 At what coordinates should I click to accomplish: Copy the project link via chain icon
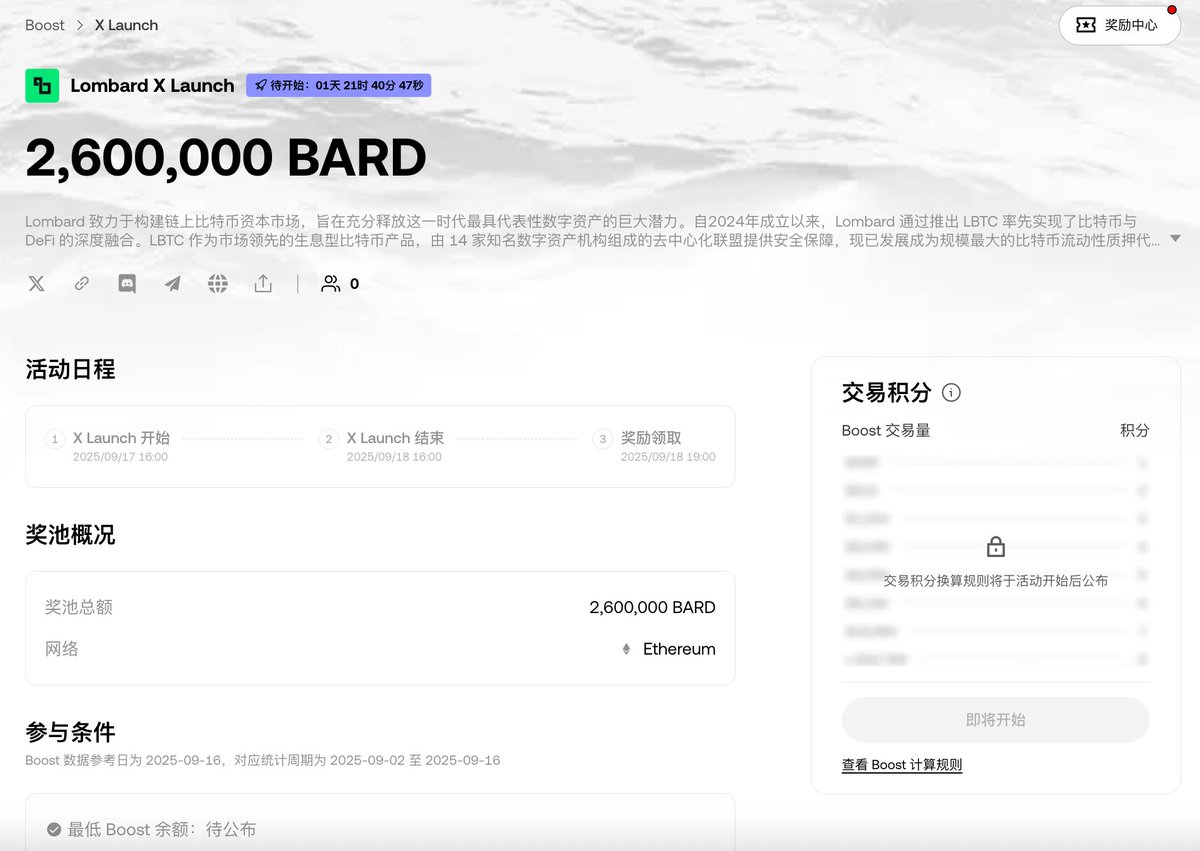[x=82, y=284]
